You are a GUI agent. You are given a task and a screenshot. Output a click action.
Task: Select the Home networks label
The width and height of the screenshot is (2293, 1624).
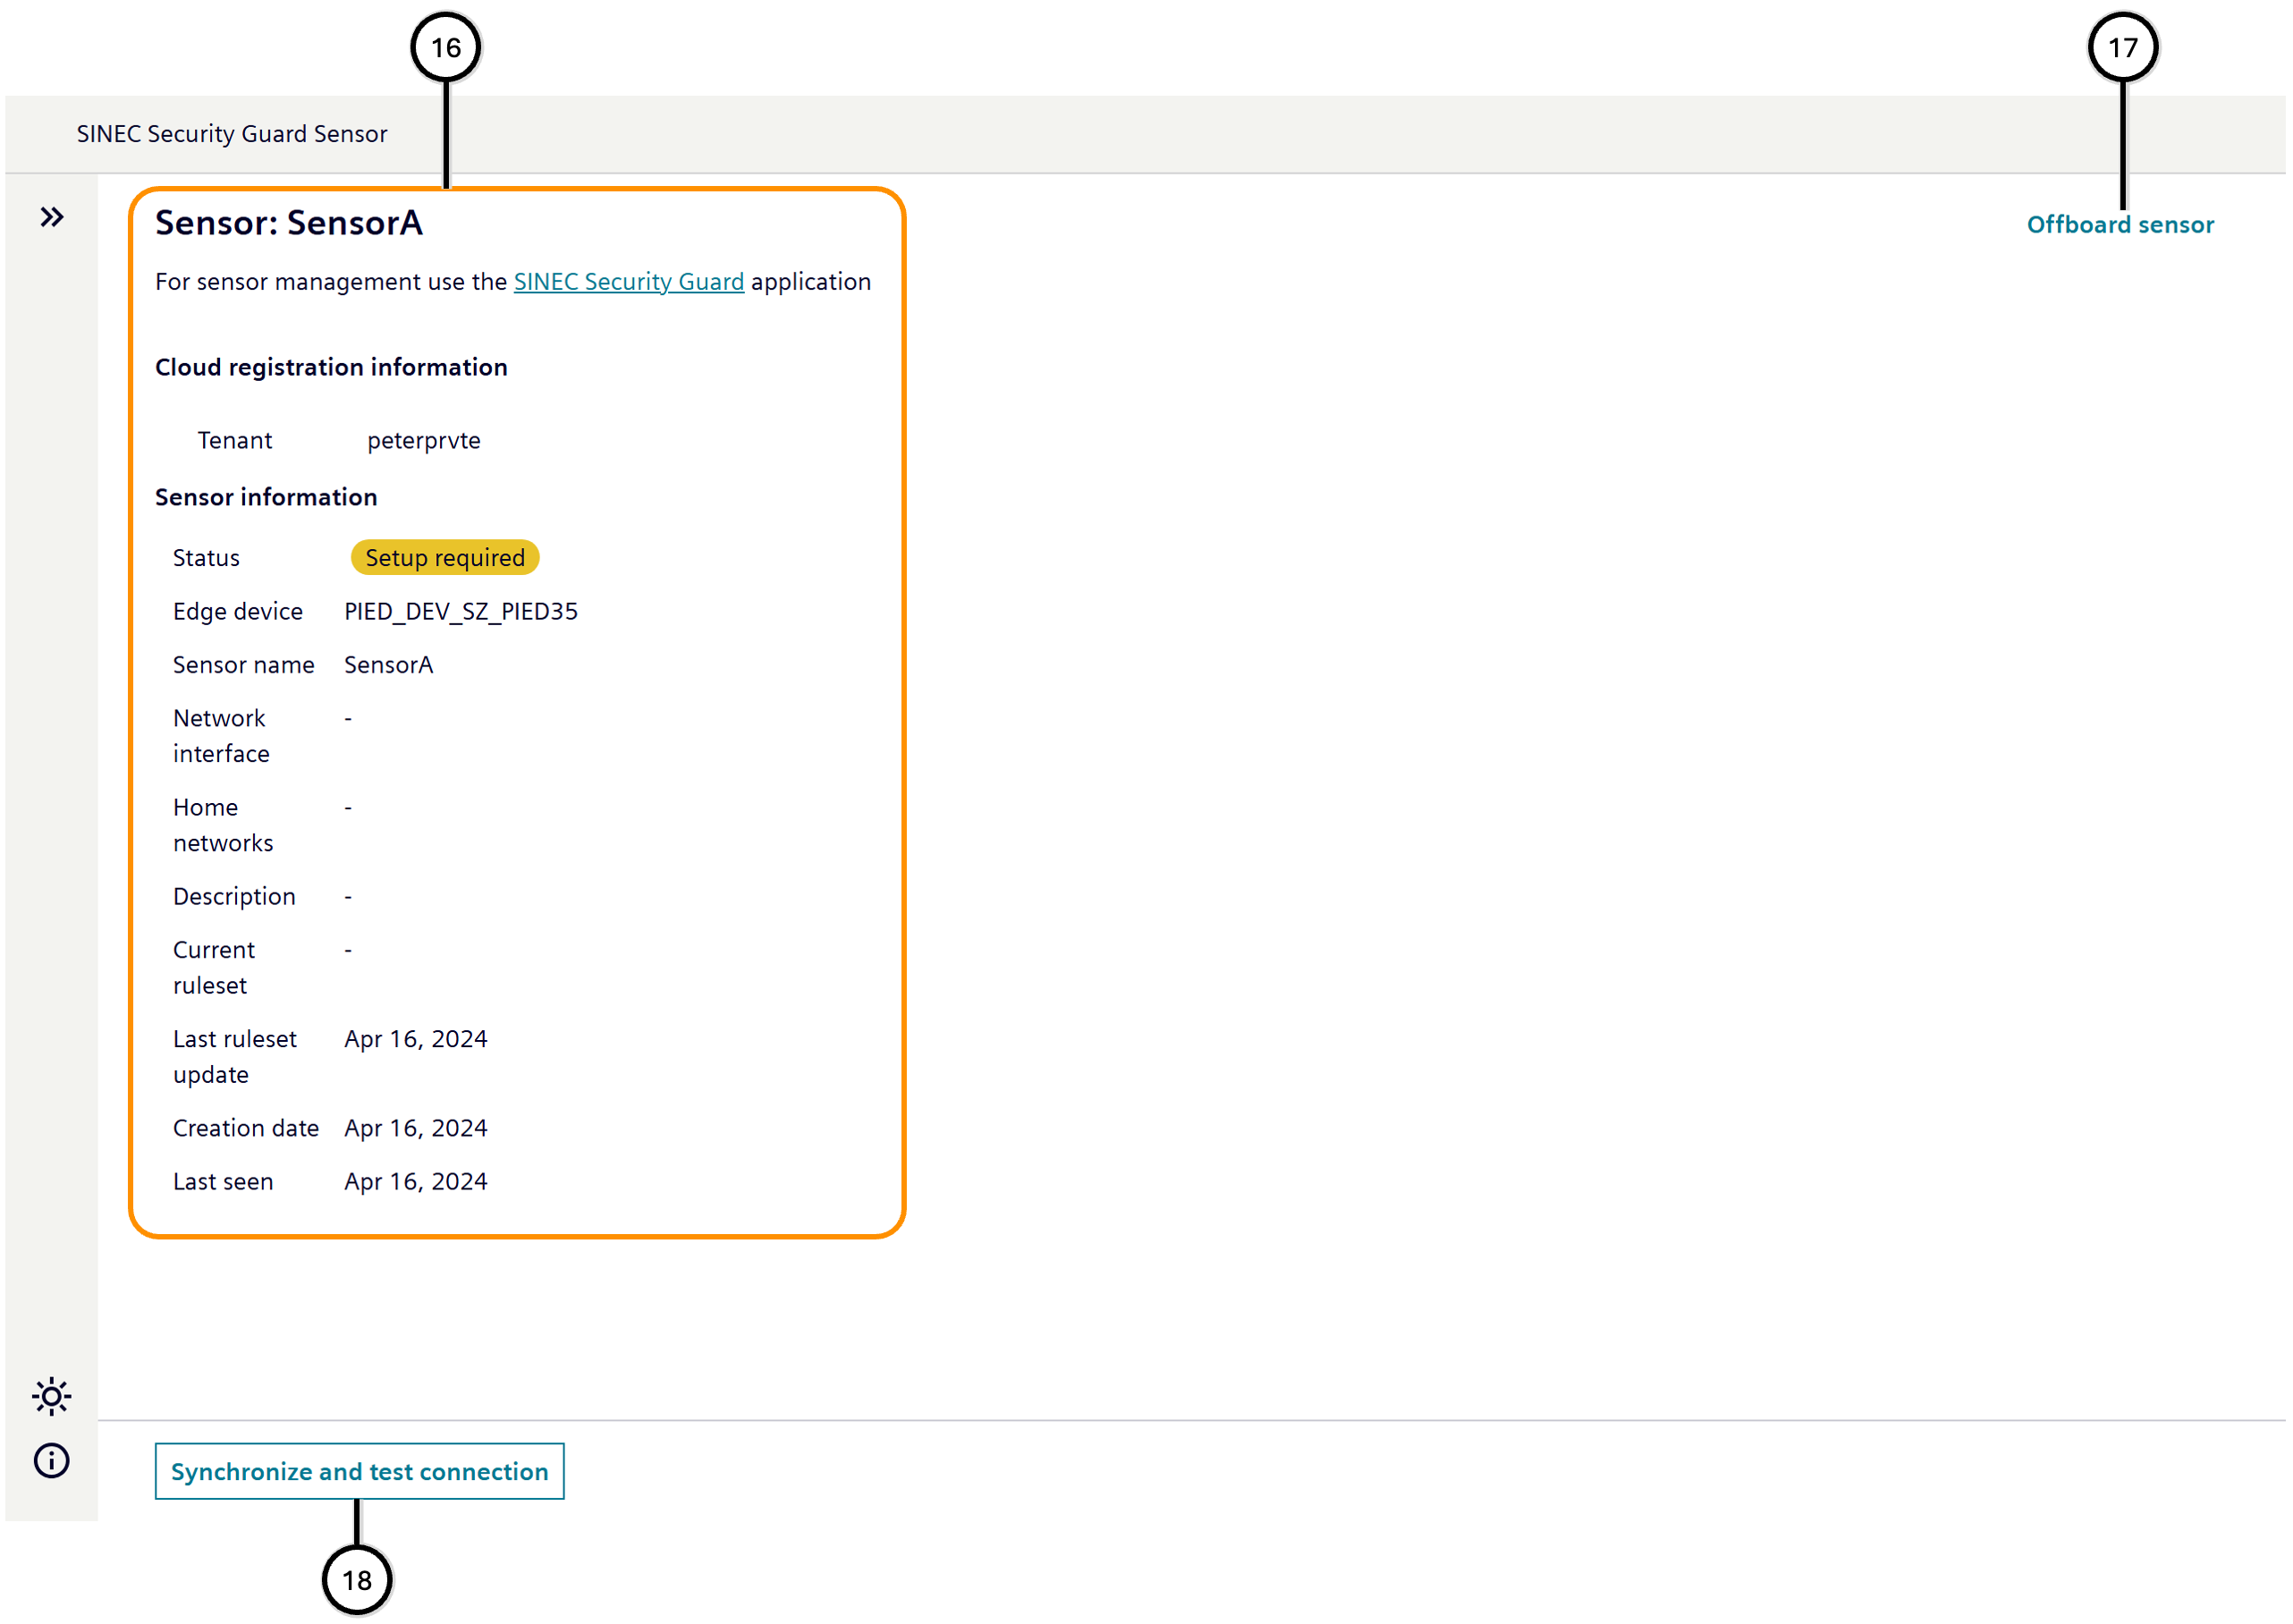pos(223,825)
